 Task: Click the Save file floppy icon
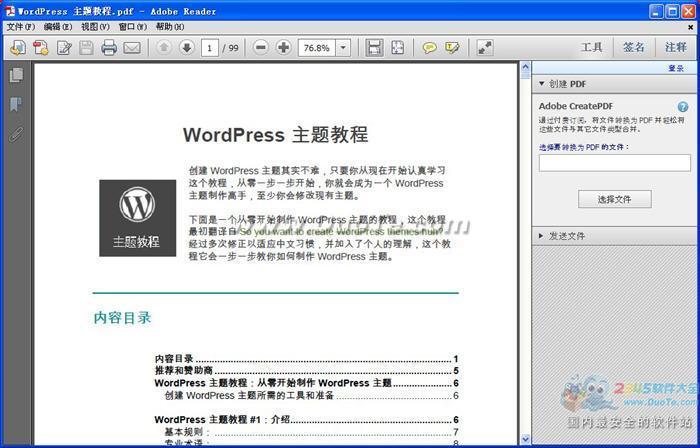[x=86, y=47]
